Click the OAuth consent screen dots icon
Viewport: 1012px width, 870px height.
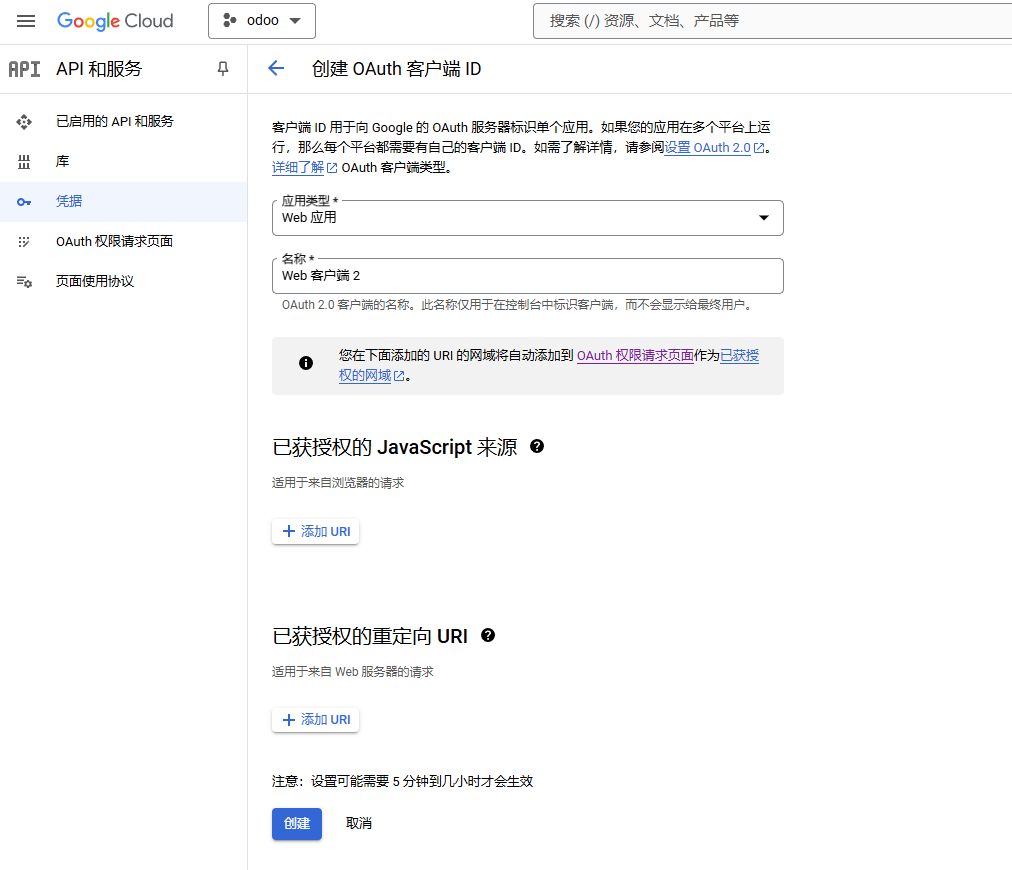point(24,241)
